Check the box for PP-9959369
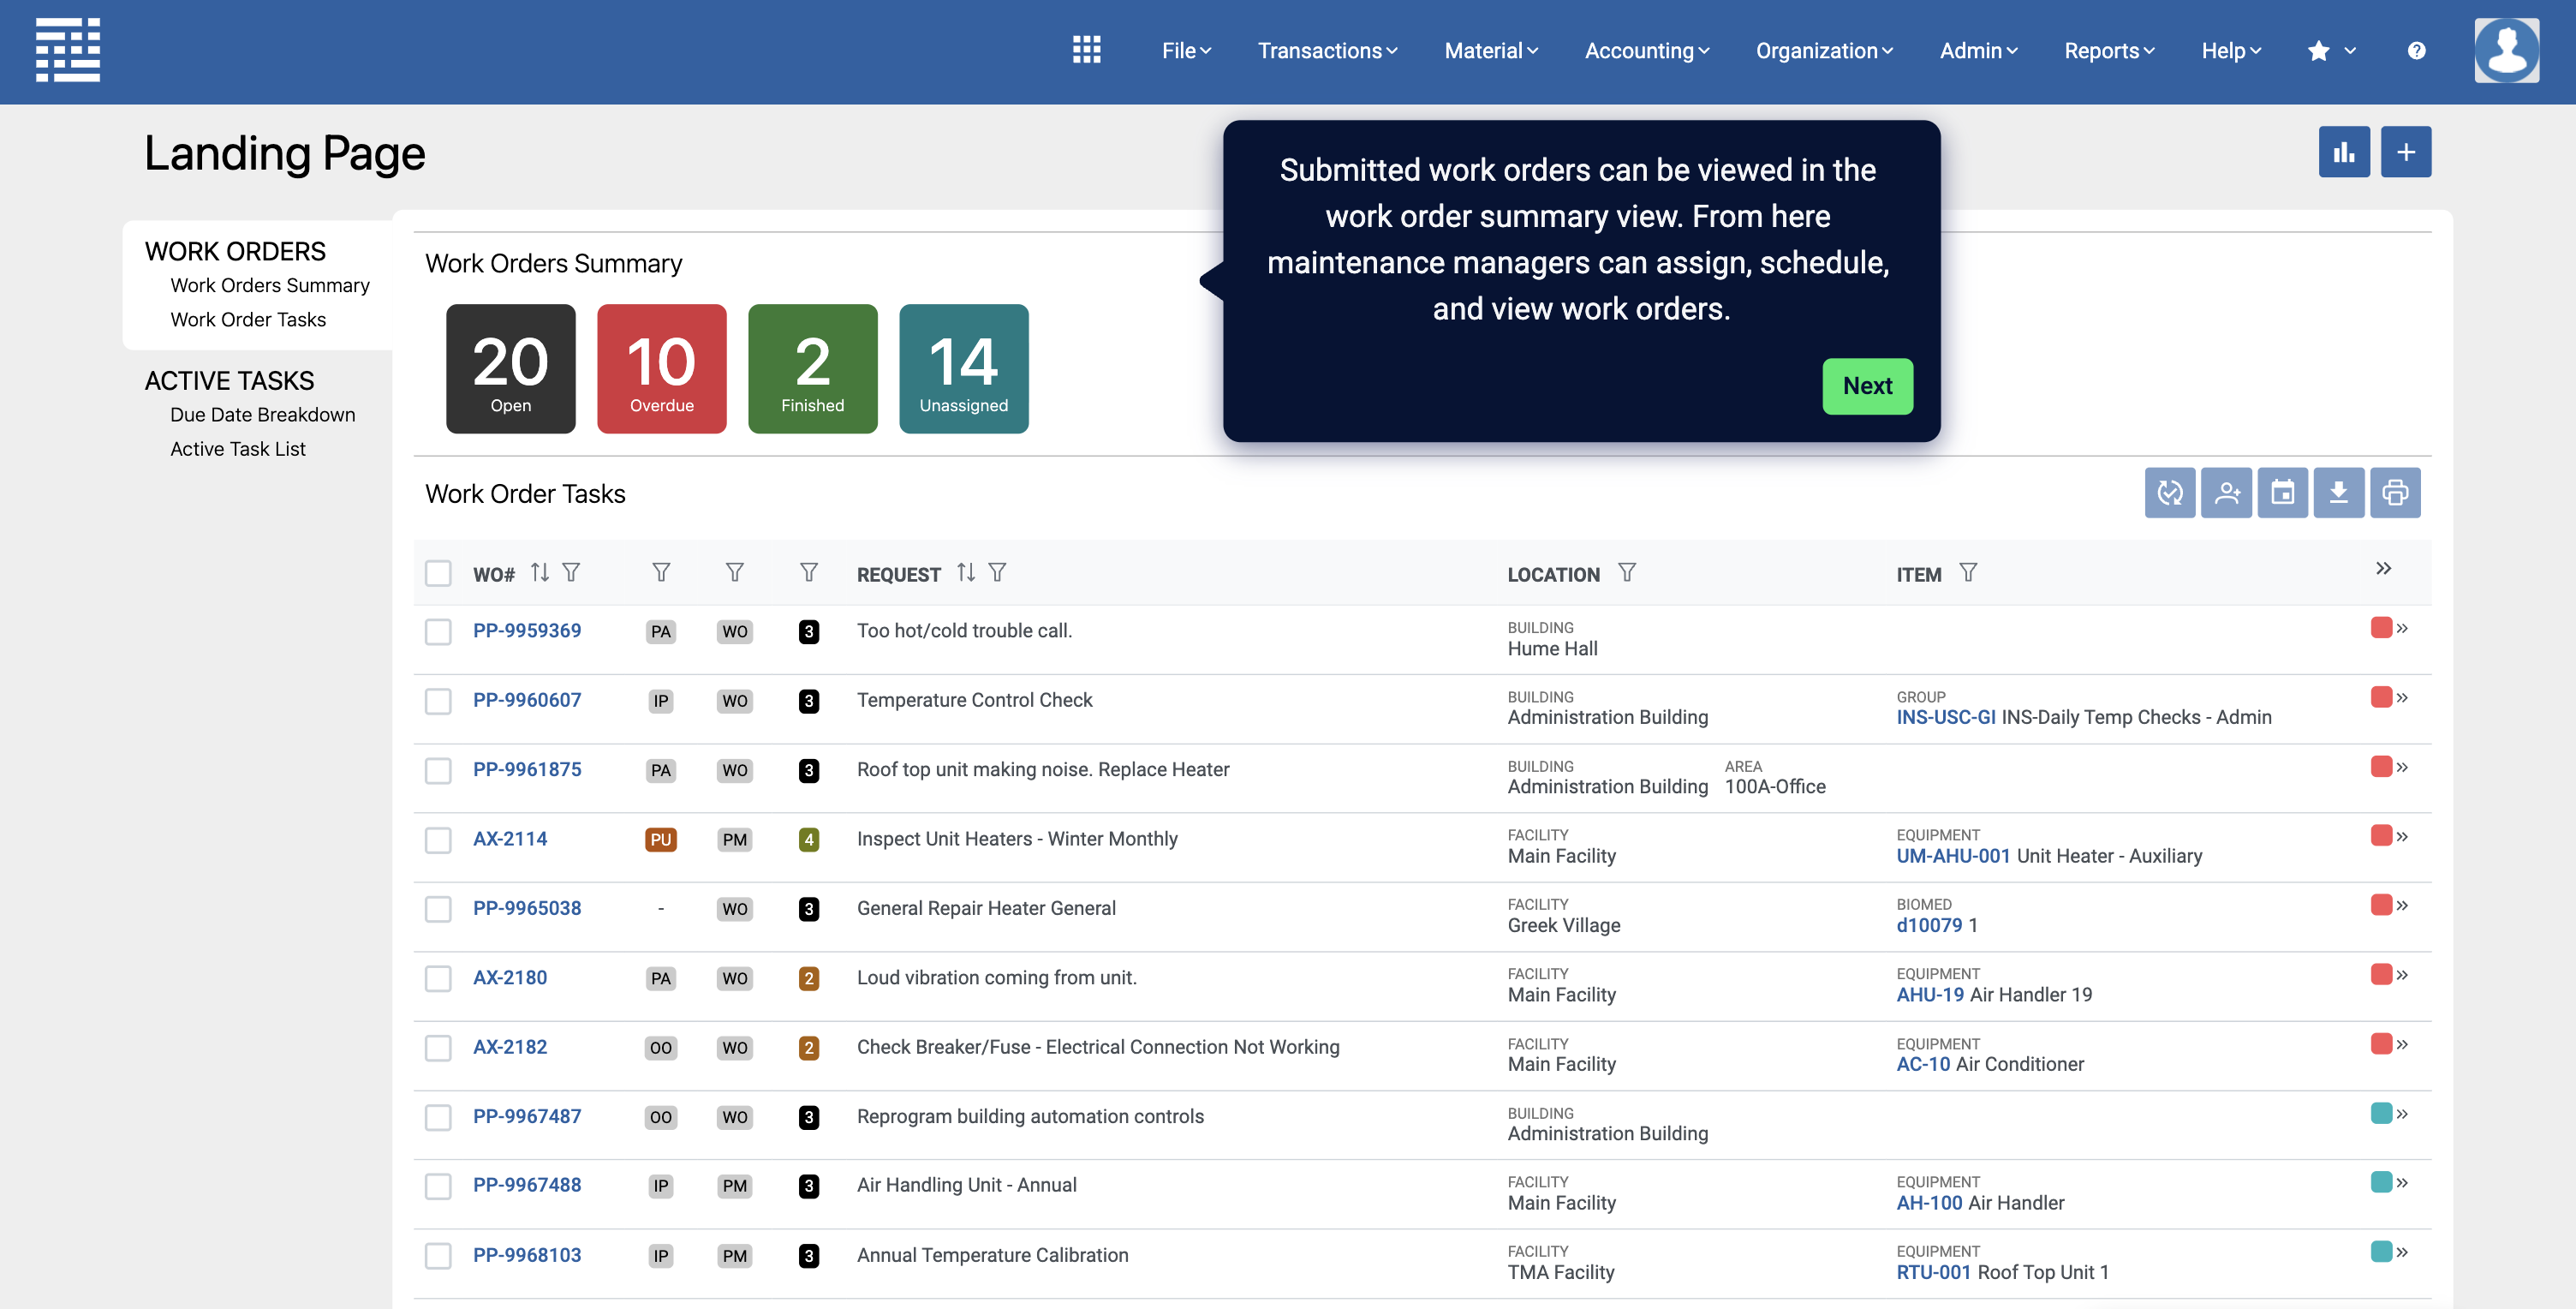 pyautogui.click(x=438, y=632)
